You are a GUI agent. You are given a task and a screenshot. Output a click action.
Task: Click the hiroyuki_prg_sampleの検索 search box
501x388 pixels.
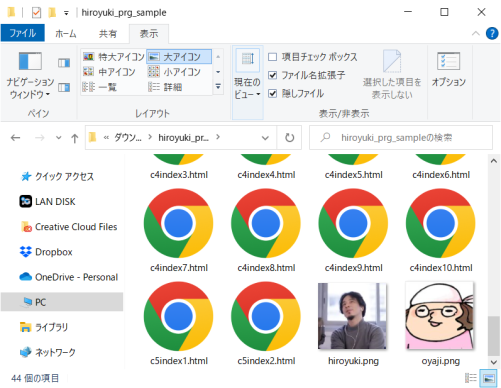[x=401, y=138]
